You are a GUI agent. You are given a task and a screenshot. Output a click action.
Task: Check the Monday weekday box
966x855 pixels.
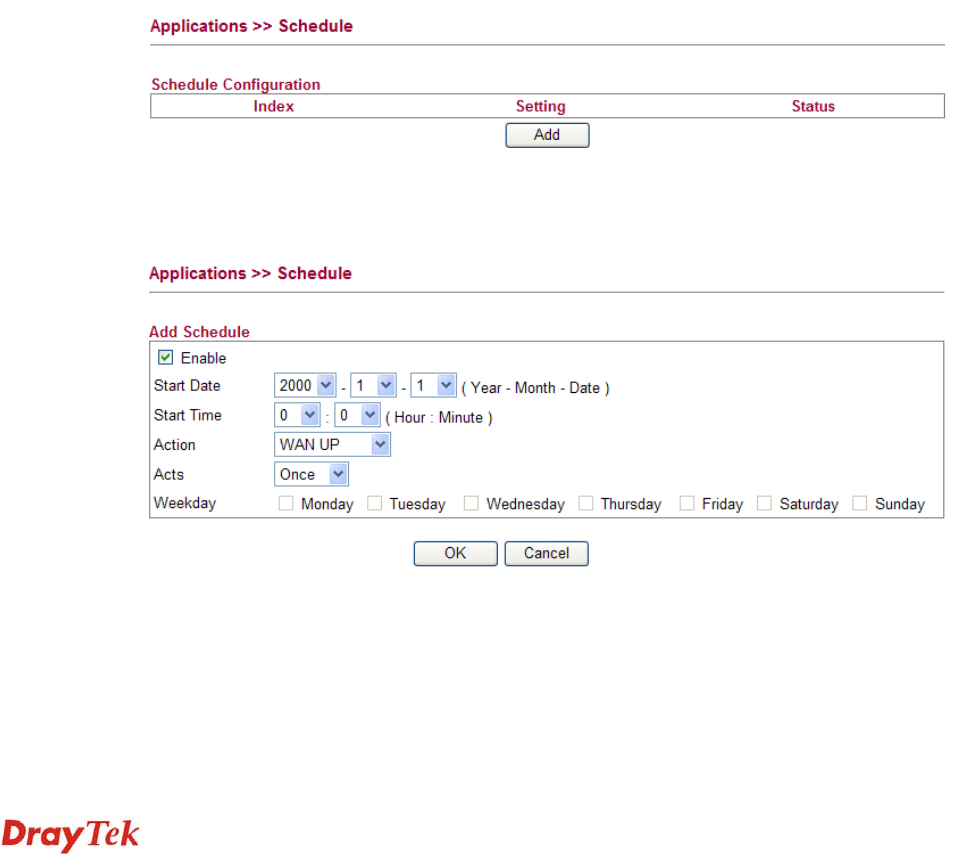click(286, 503)
